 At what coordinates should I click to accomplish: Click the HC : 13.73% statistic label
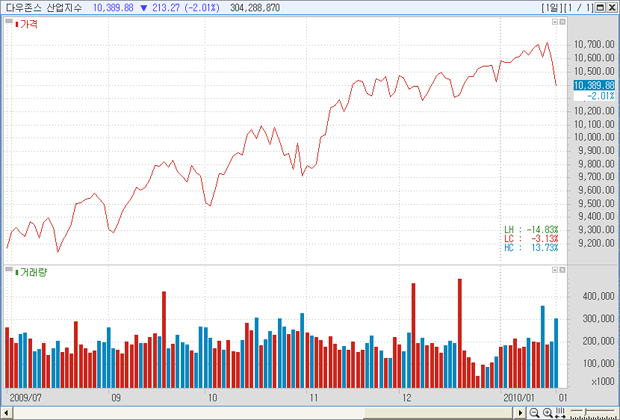pyautogui.click(x=530, y=247)
